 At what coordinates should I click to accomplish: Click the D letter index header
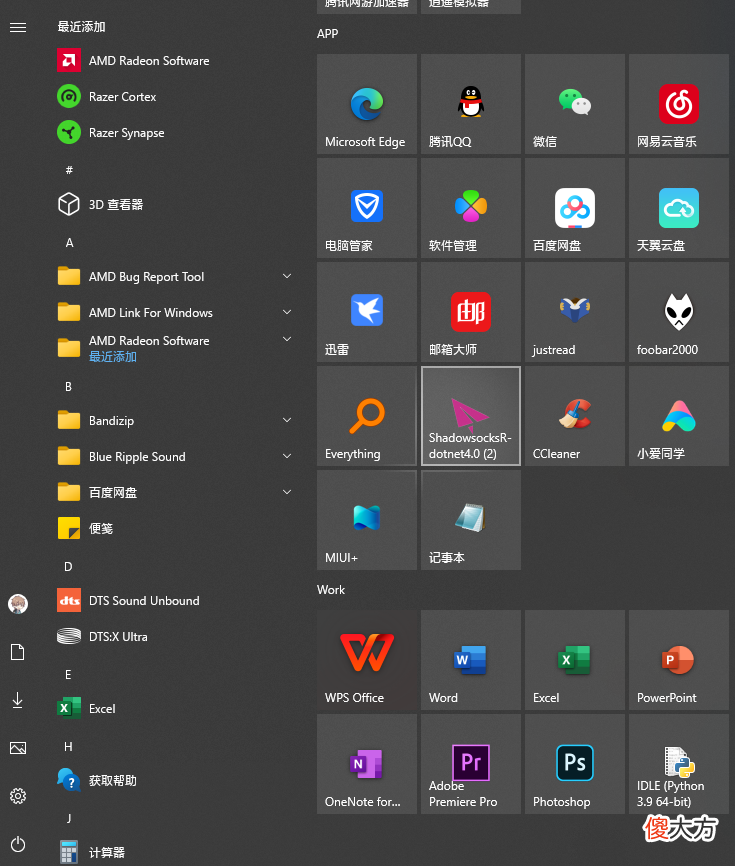tap(68, 567)
